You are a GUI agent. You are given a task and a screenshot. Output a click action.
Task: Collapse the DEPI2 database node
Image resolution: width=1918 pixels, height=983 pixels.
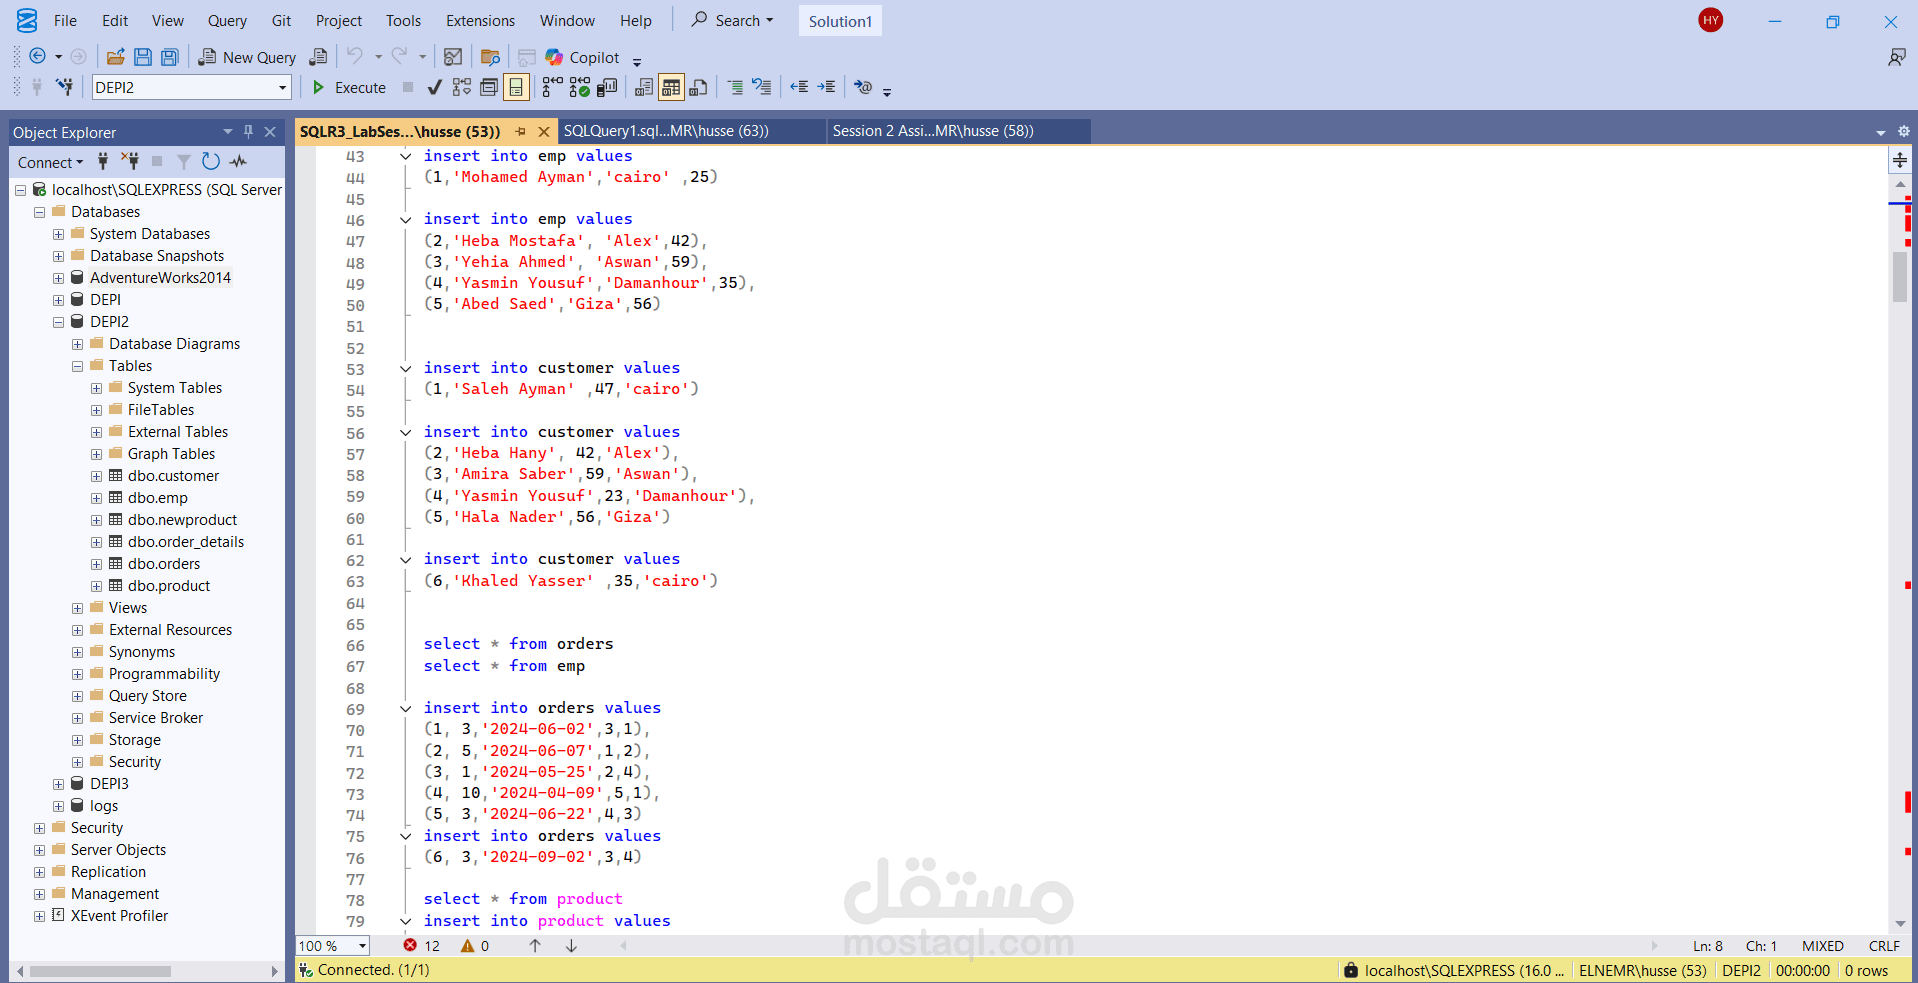coord(58,322)
